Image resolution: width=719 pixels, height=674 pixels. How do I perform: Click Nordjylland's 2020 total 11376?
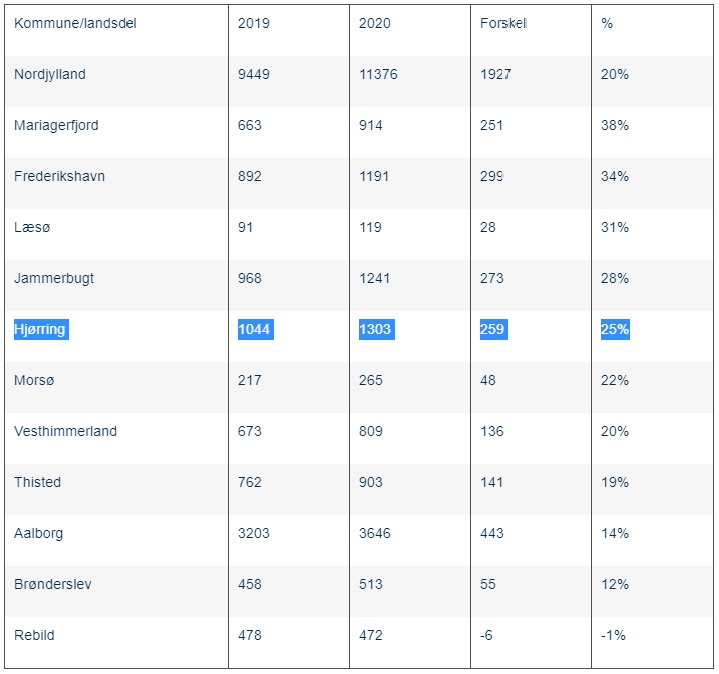(x=378, y=74)
